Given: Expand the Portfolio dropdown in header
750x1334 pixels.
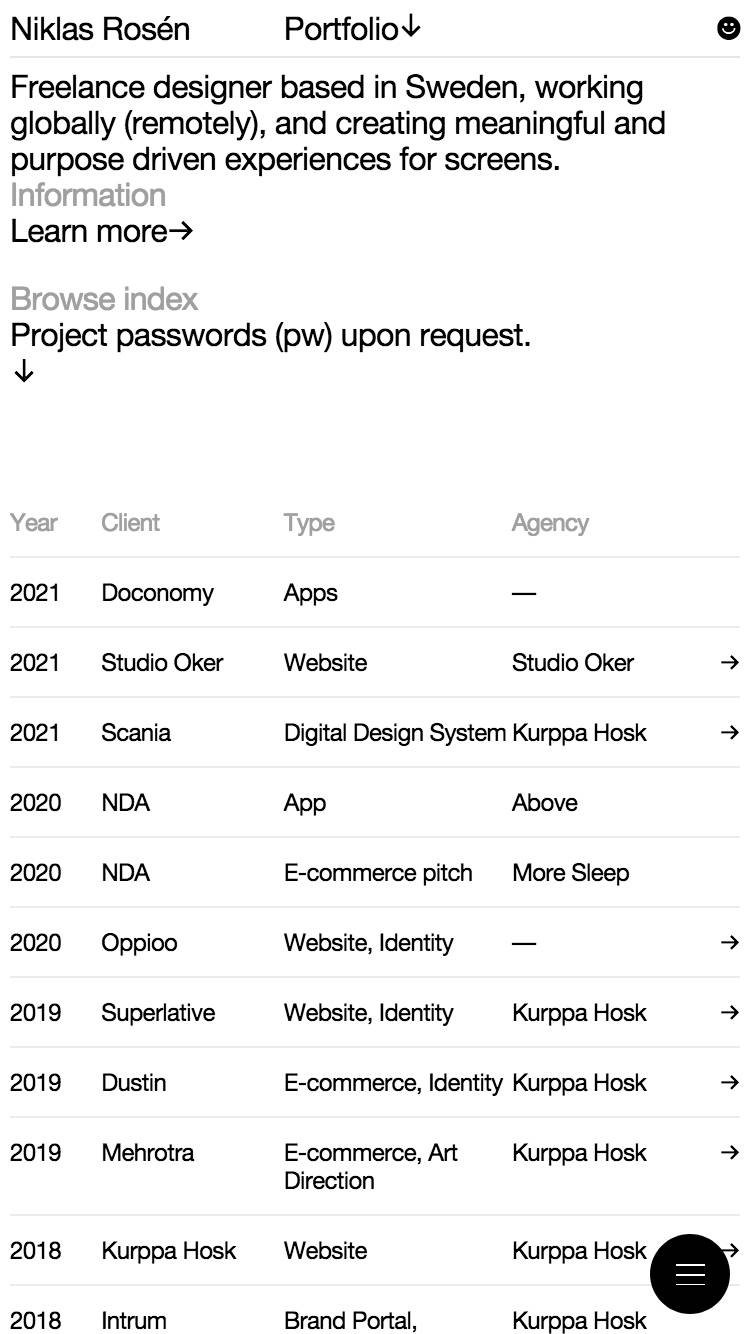Looking at the screenshot, I should coord(353,29).
